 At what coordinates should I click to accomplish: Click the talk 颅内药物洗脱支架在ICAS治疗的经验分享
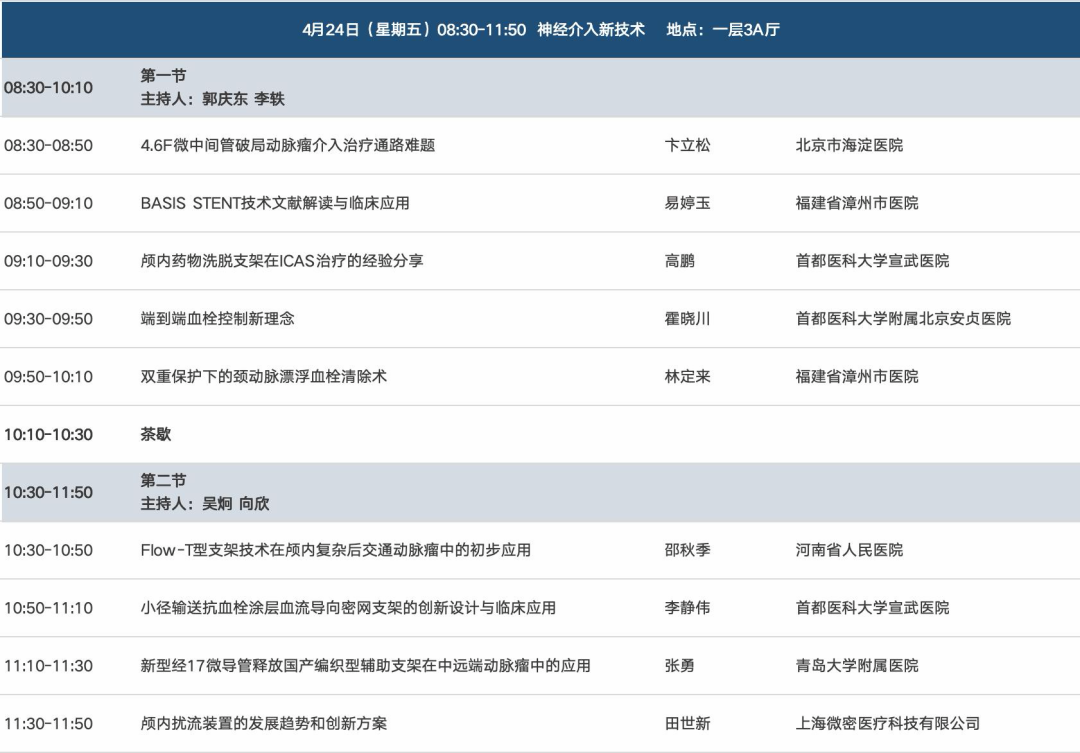[282, 261]
